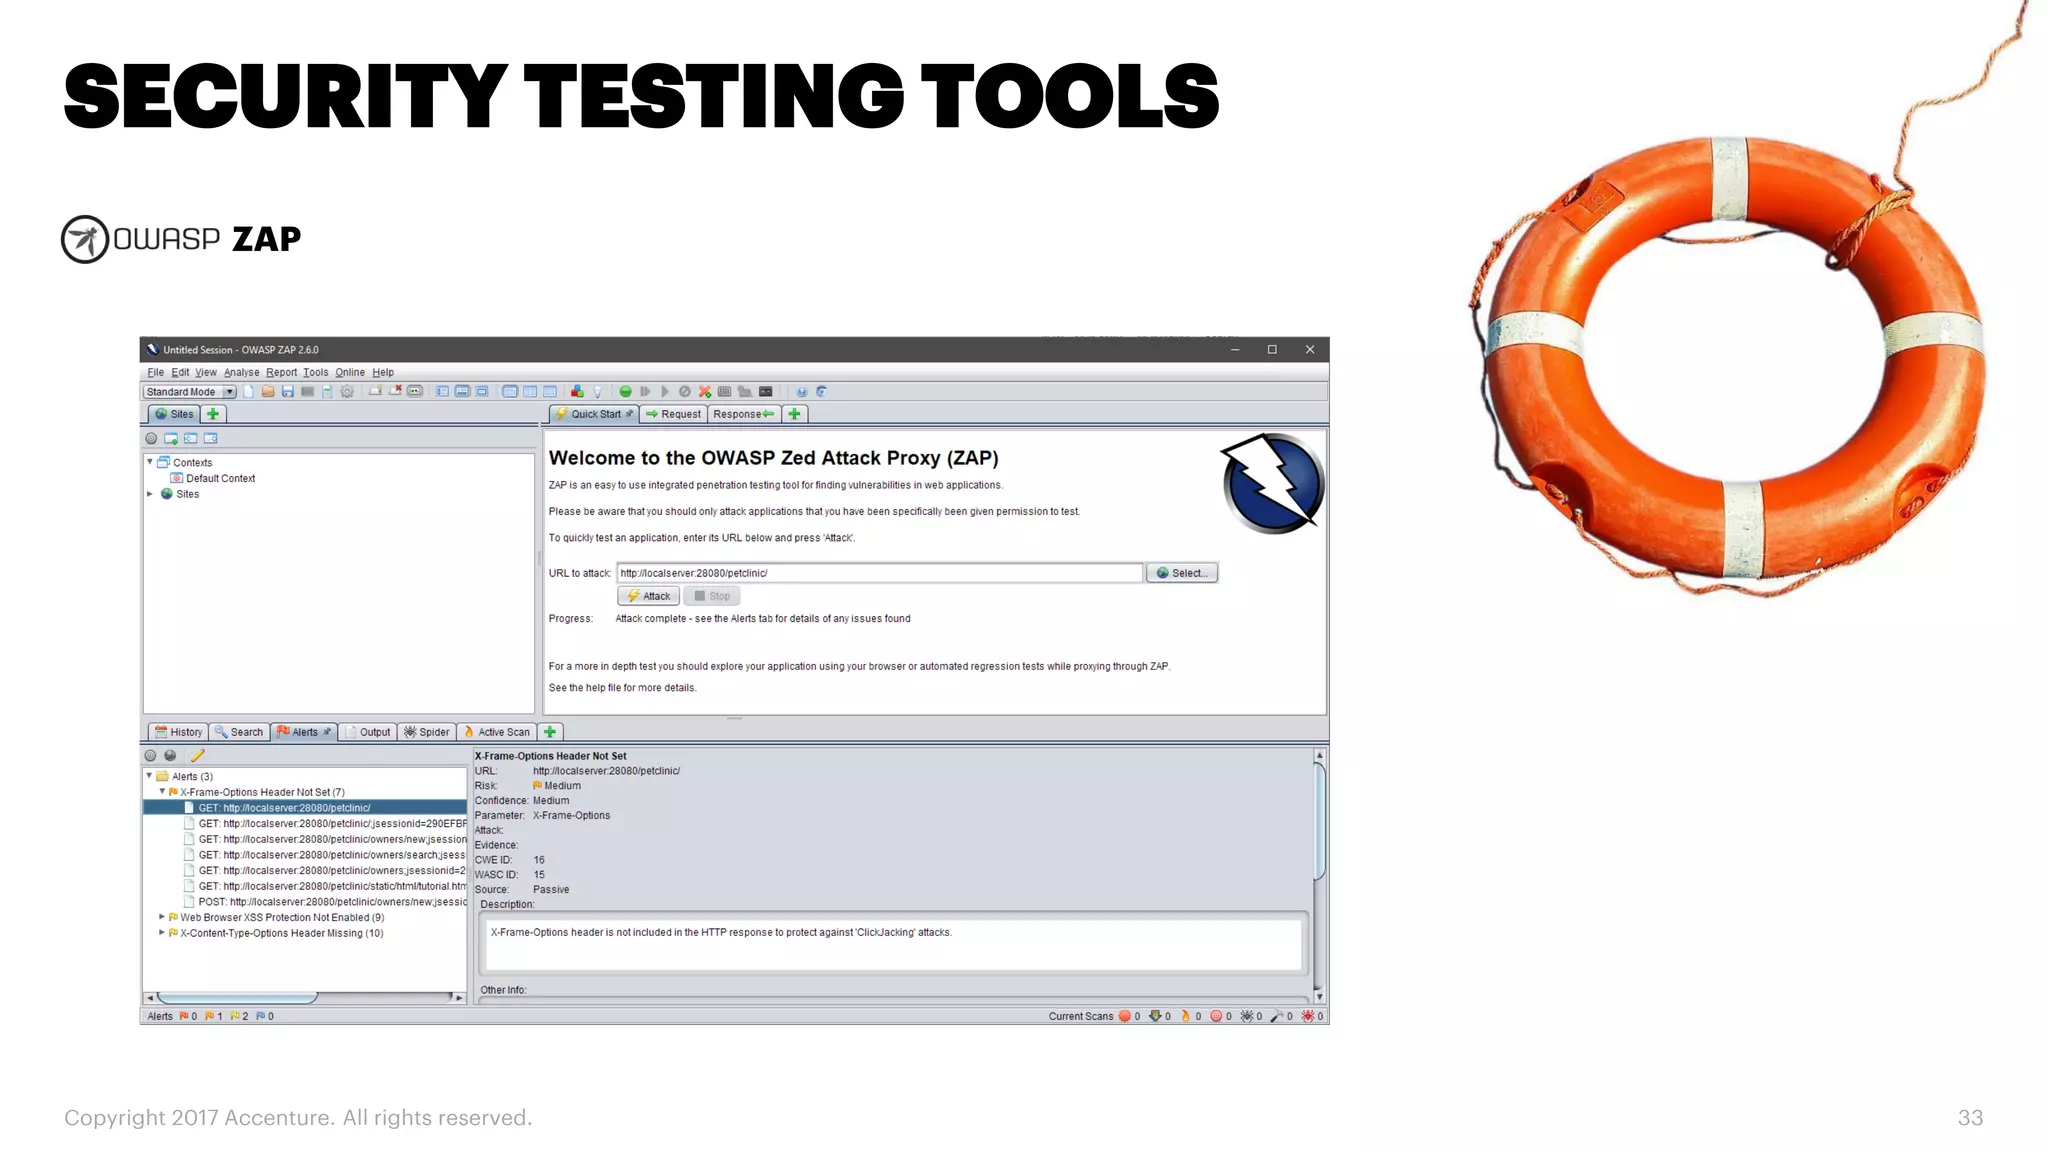Image resolution: width=2048 pixels, height=1152 pixels.
Task: Click the globe icon in the Alerts toolbar
Action: pyautogui.click(x=170, y=756)
